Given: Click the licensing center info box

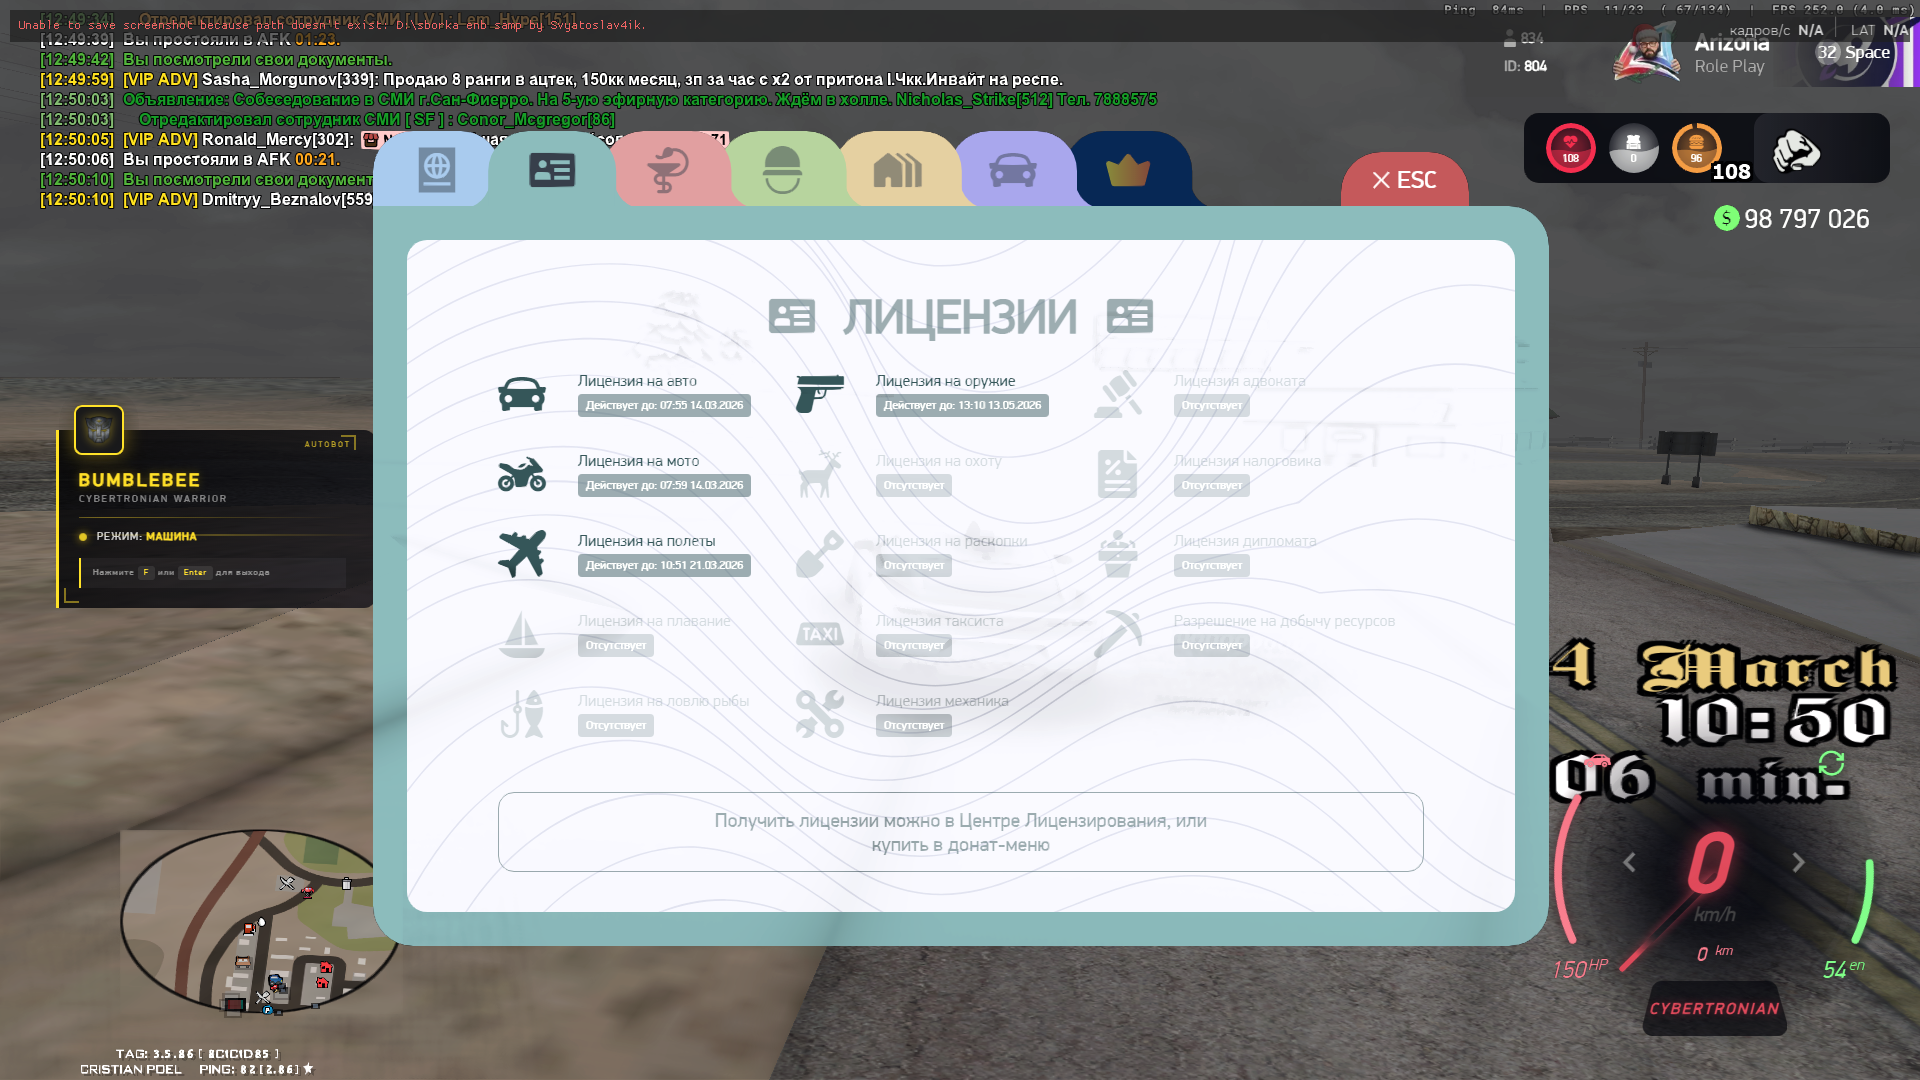Looking at the screenshot, I should point(960,832).
